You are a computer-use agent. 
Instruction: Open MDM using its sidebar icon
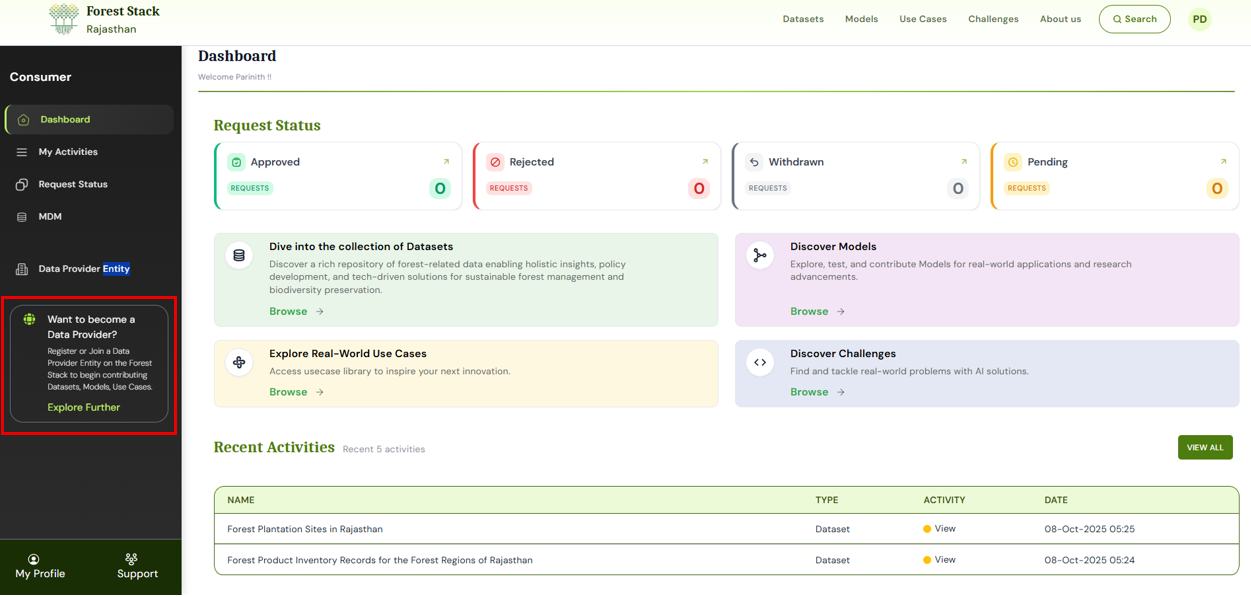tap(22, 216)
